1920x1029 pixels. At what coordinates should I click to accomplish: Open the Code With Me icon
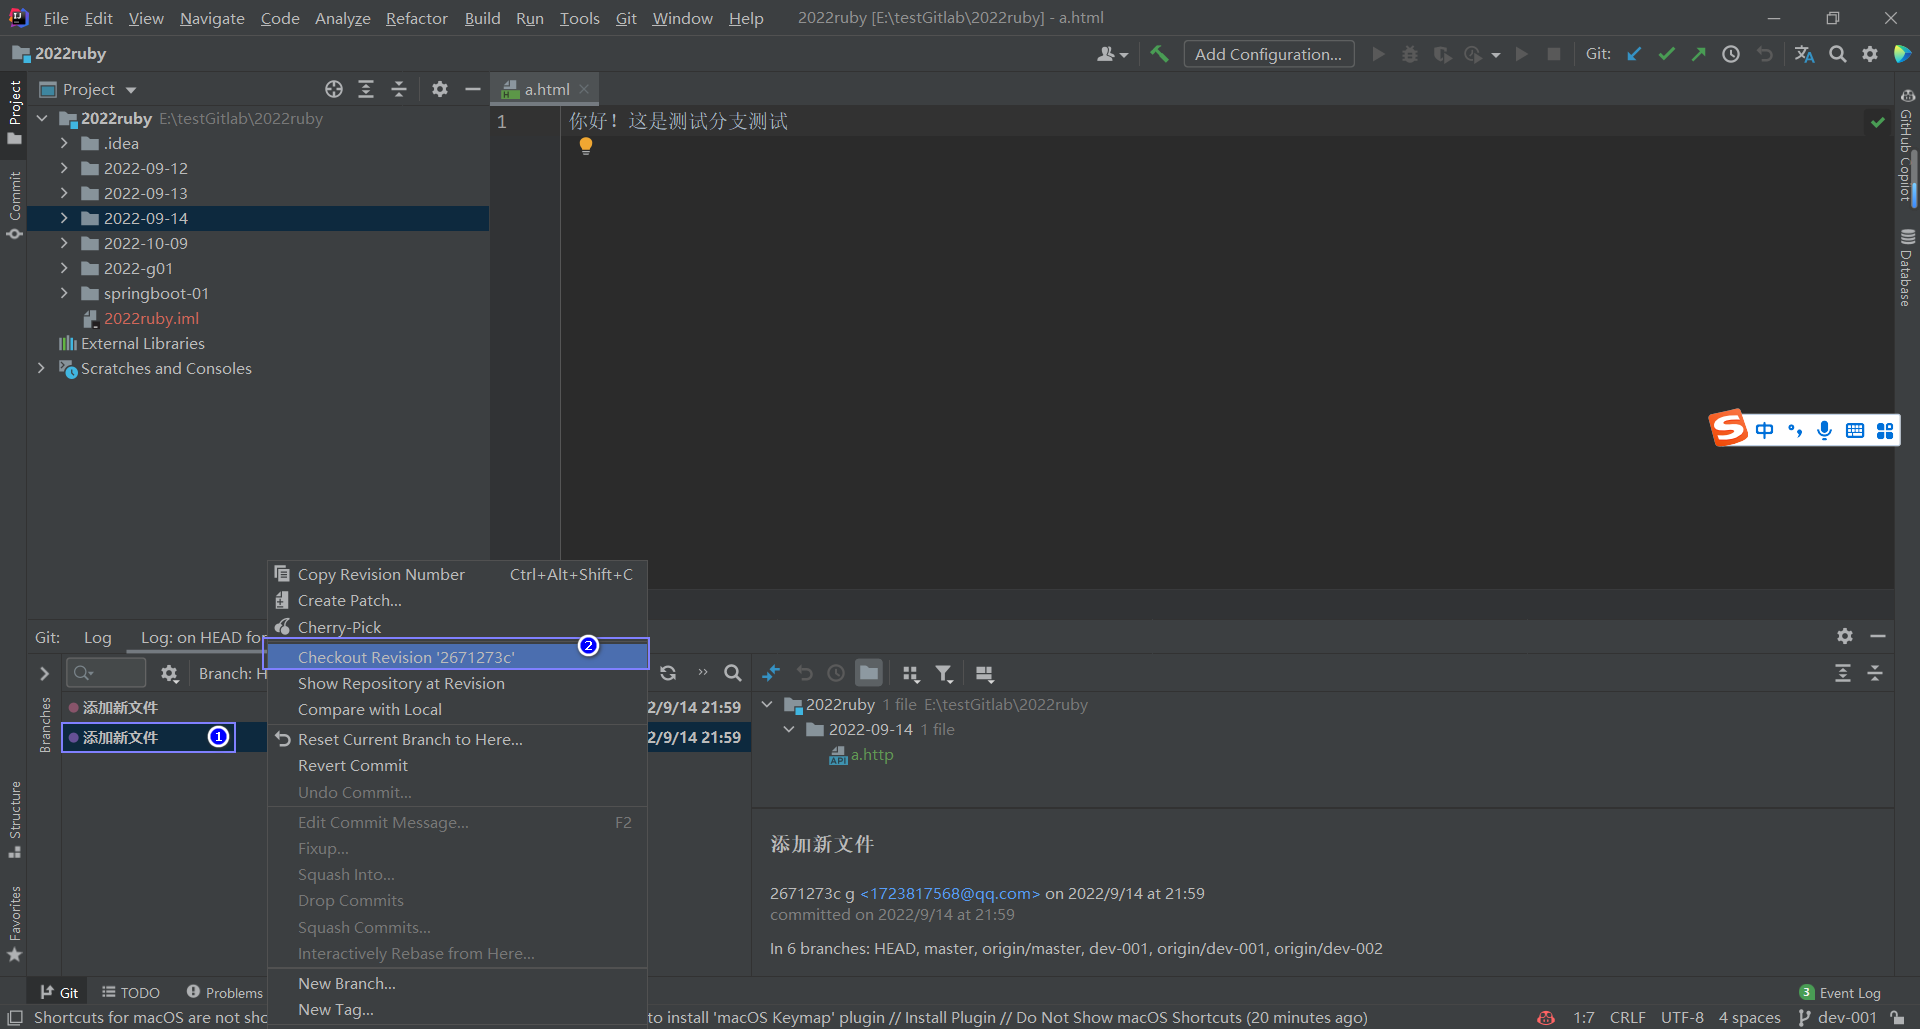[1111, 54]
